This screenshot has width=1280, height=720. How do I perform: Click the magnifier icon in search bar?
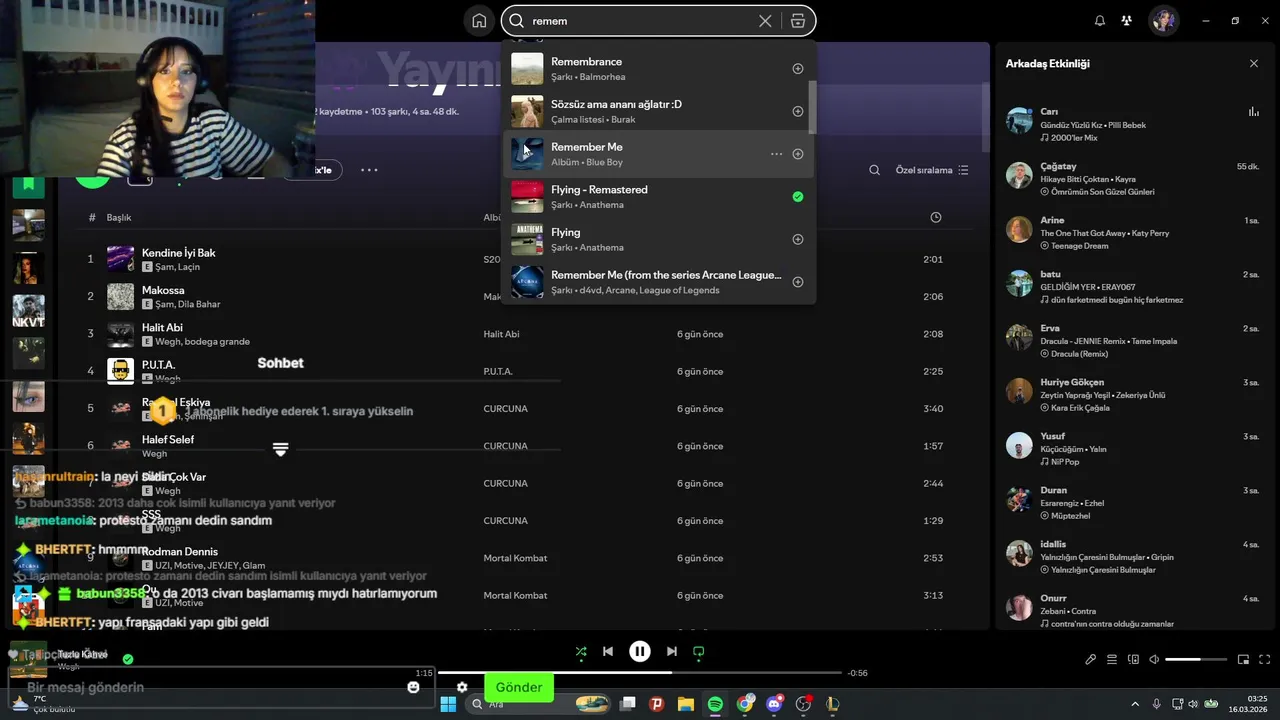tap(517, 21)
